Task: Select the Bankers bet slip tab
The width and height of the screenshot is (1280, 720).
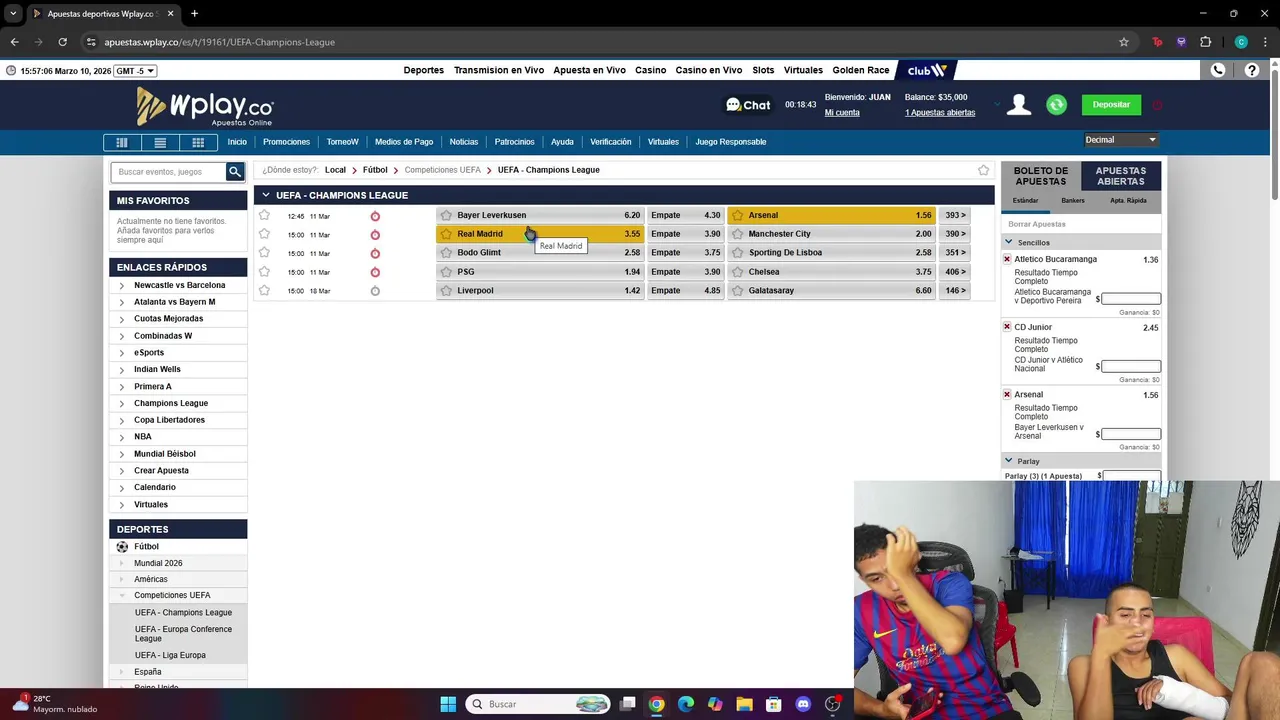Action: point(1073,201)
